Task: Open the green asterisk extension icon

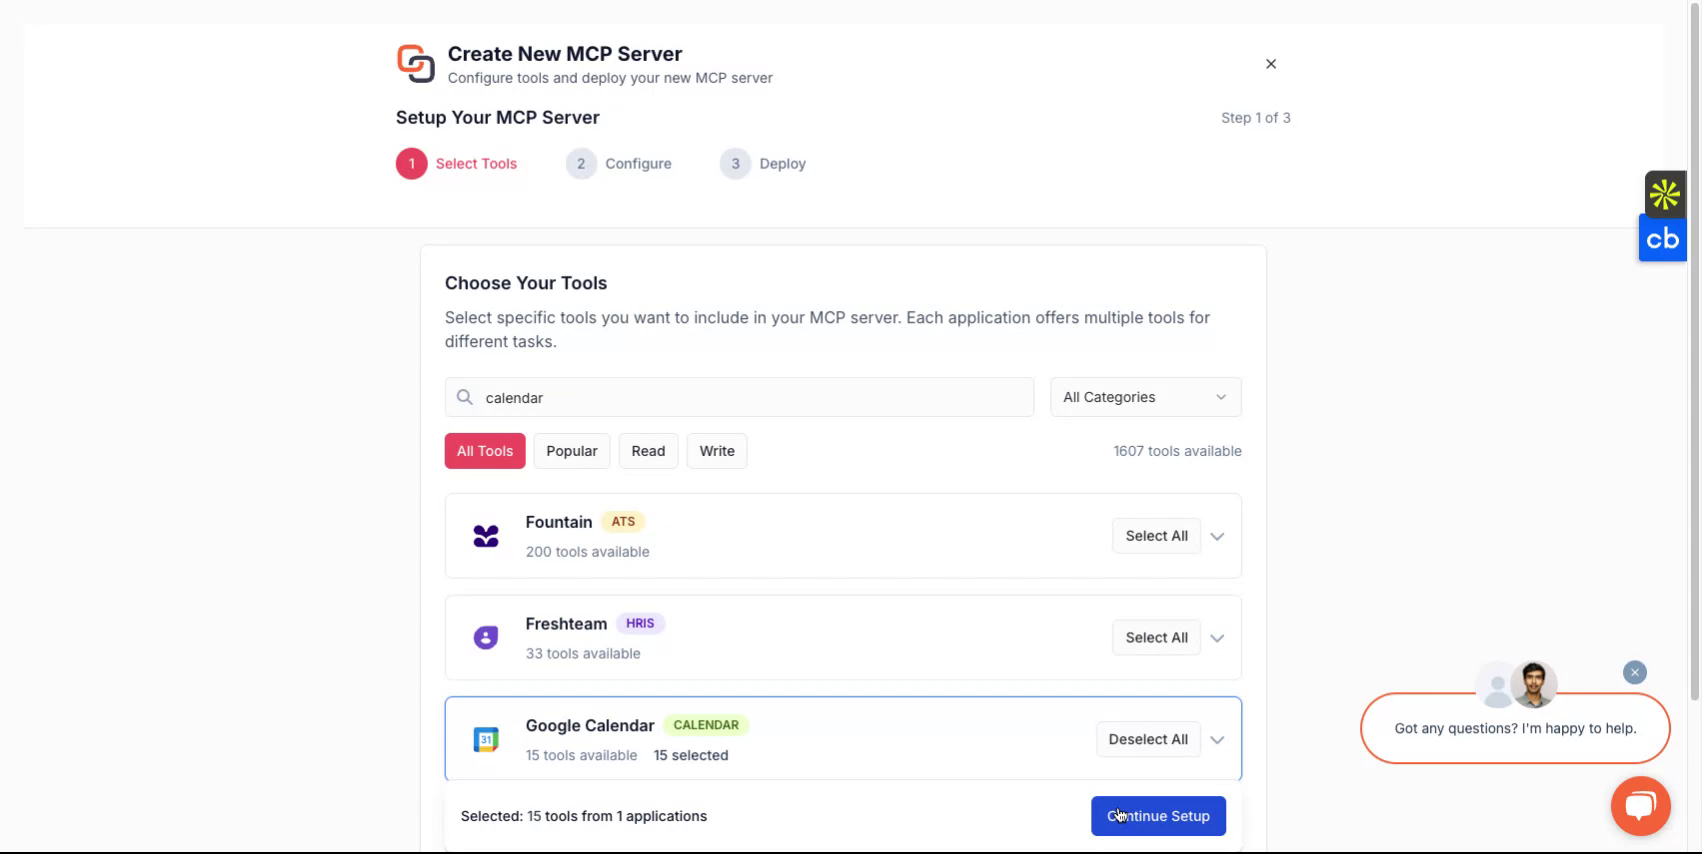Action: 1665,194
